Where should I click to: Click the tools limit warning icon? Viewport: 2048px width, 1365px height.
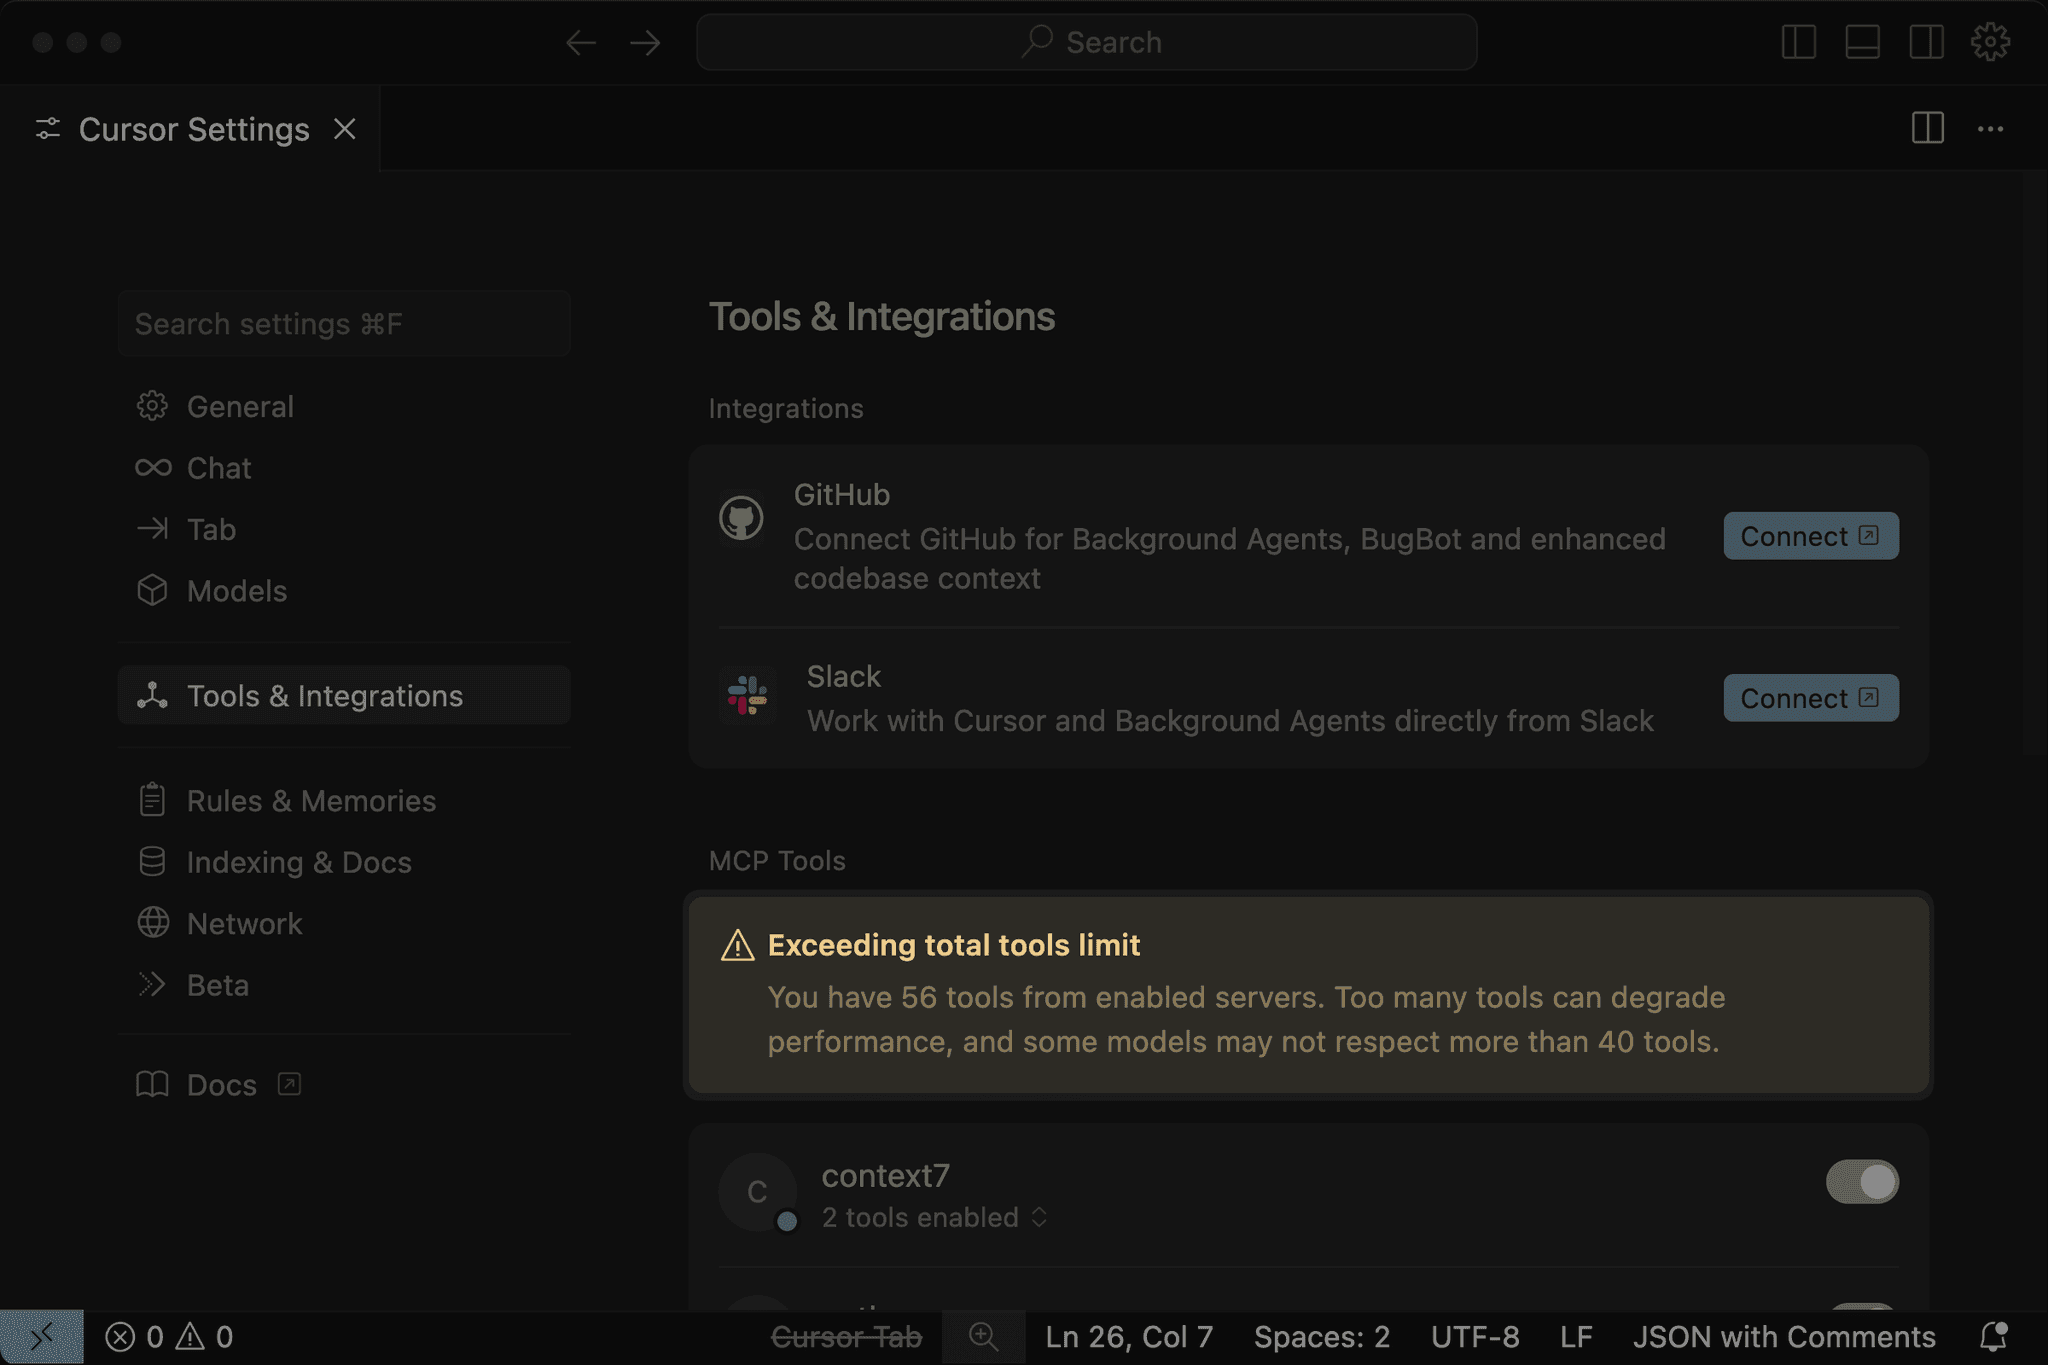point(738,945)
